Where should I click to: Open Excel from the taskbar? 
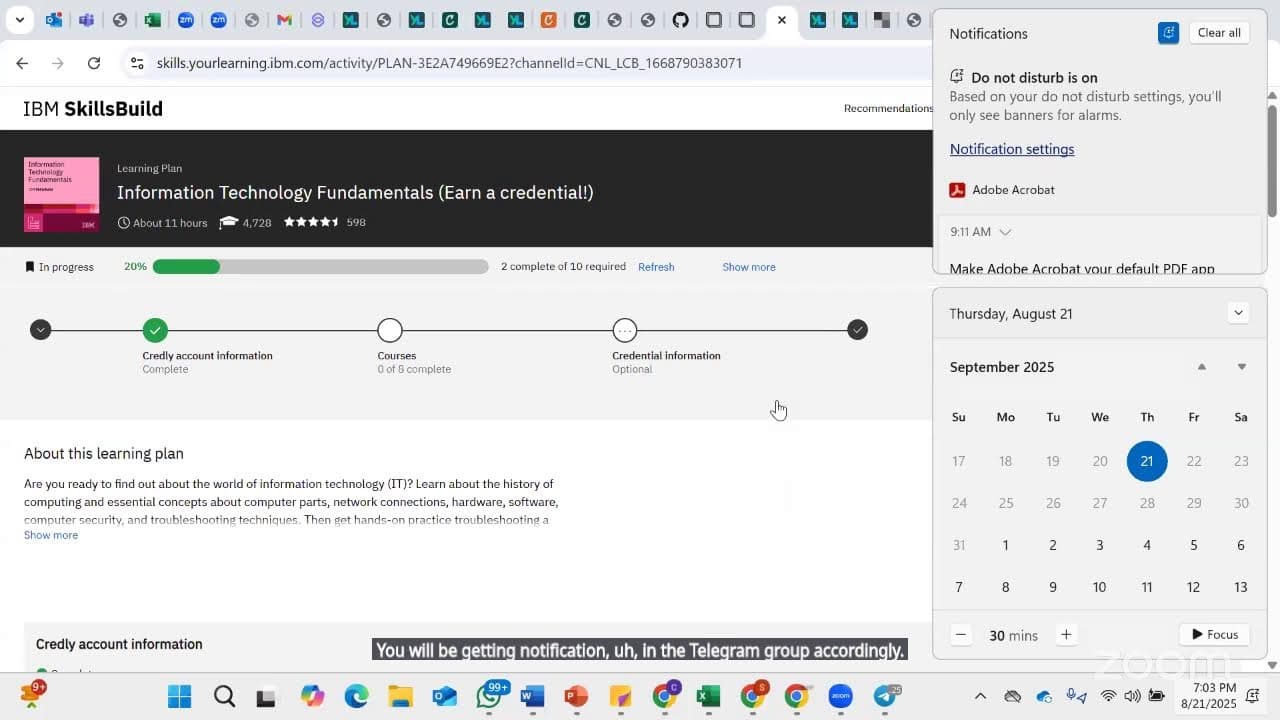coord(708,696)
